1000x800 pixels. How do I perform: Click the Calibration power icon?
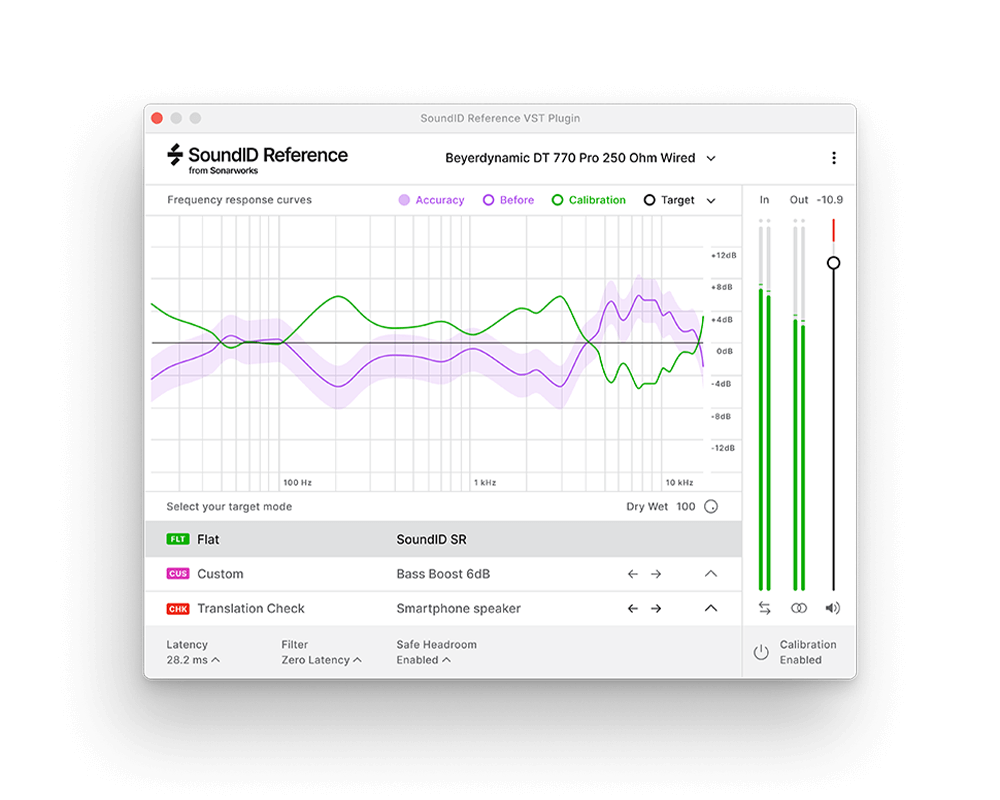pyautogui.click(x=761, y=652)
